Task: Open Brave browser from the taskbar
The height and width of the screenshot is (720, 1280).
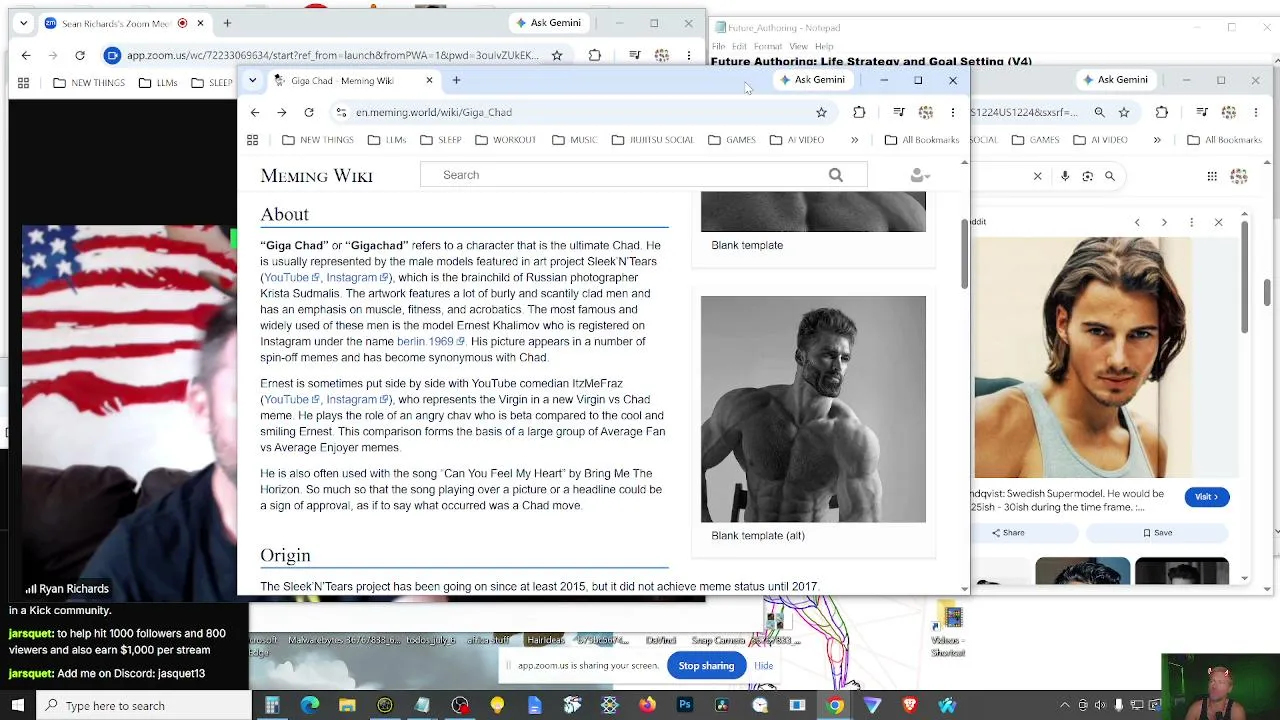Action: pos(909,706)
